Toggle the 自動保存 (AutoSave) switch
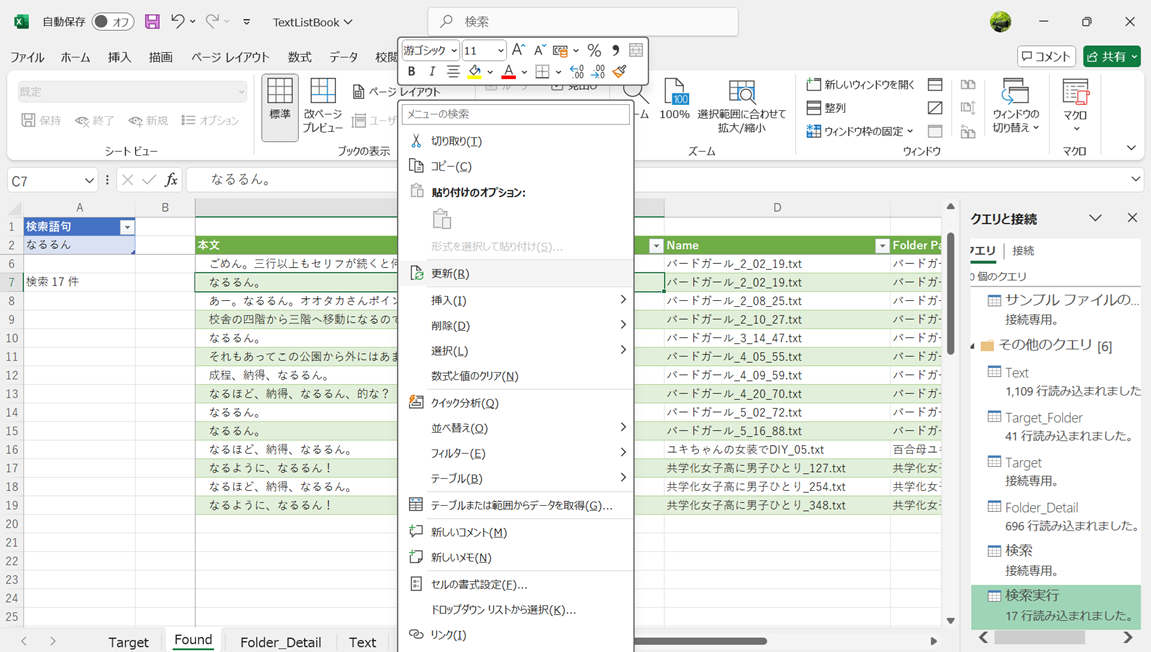 tap(112, 21)
